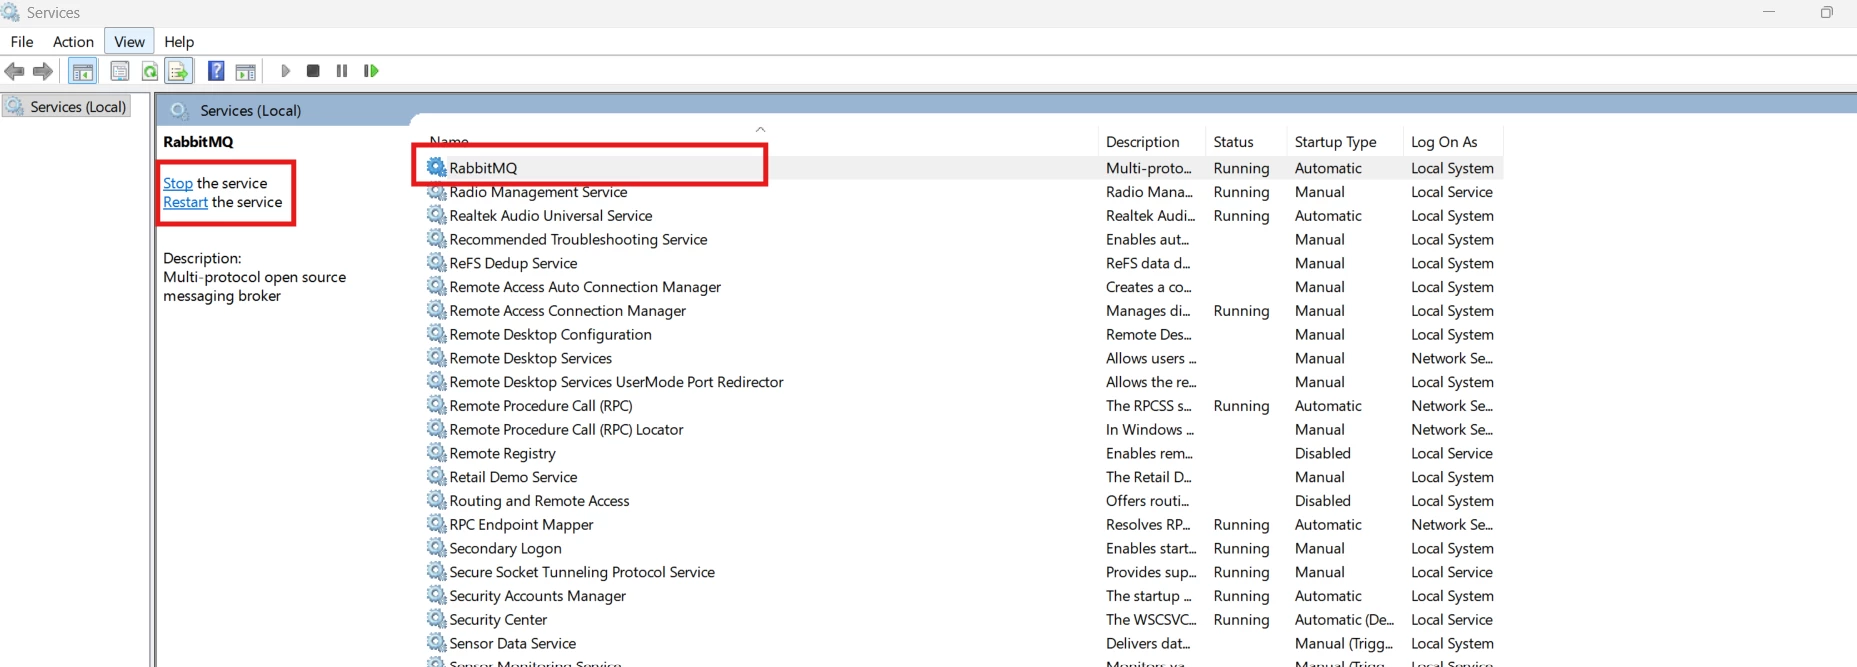Click gear icon of ReFS Dedup Service
The image size is (1857, 667).
tap(437, 263)
